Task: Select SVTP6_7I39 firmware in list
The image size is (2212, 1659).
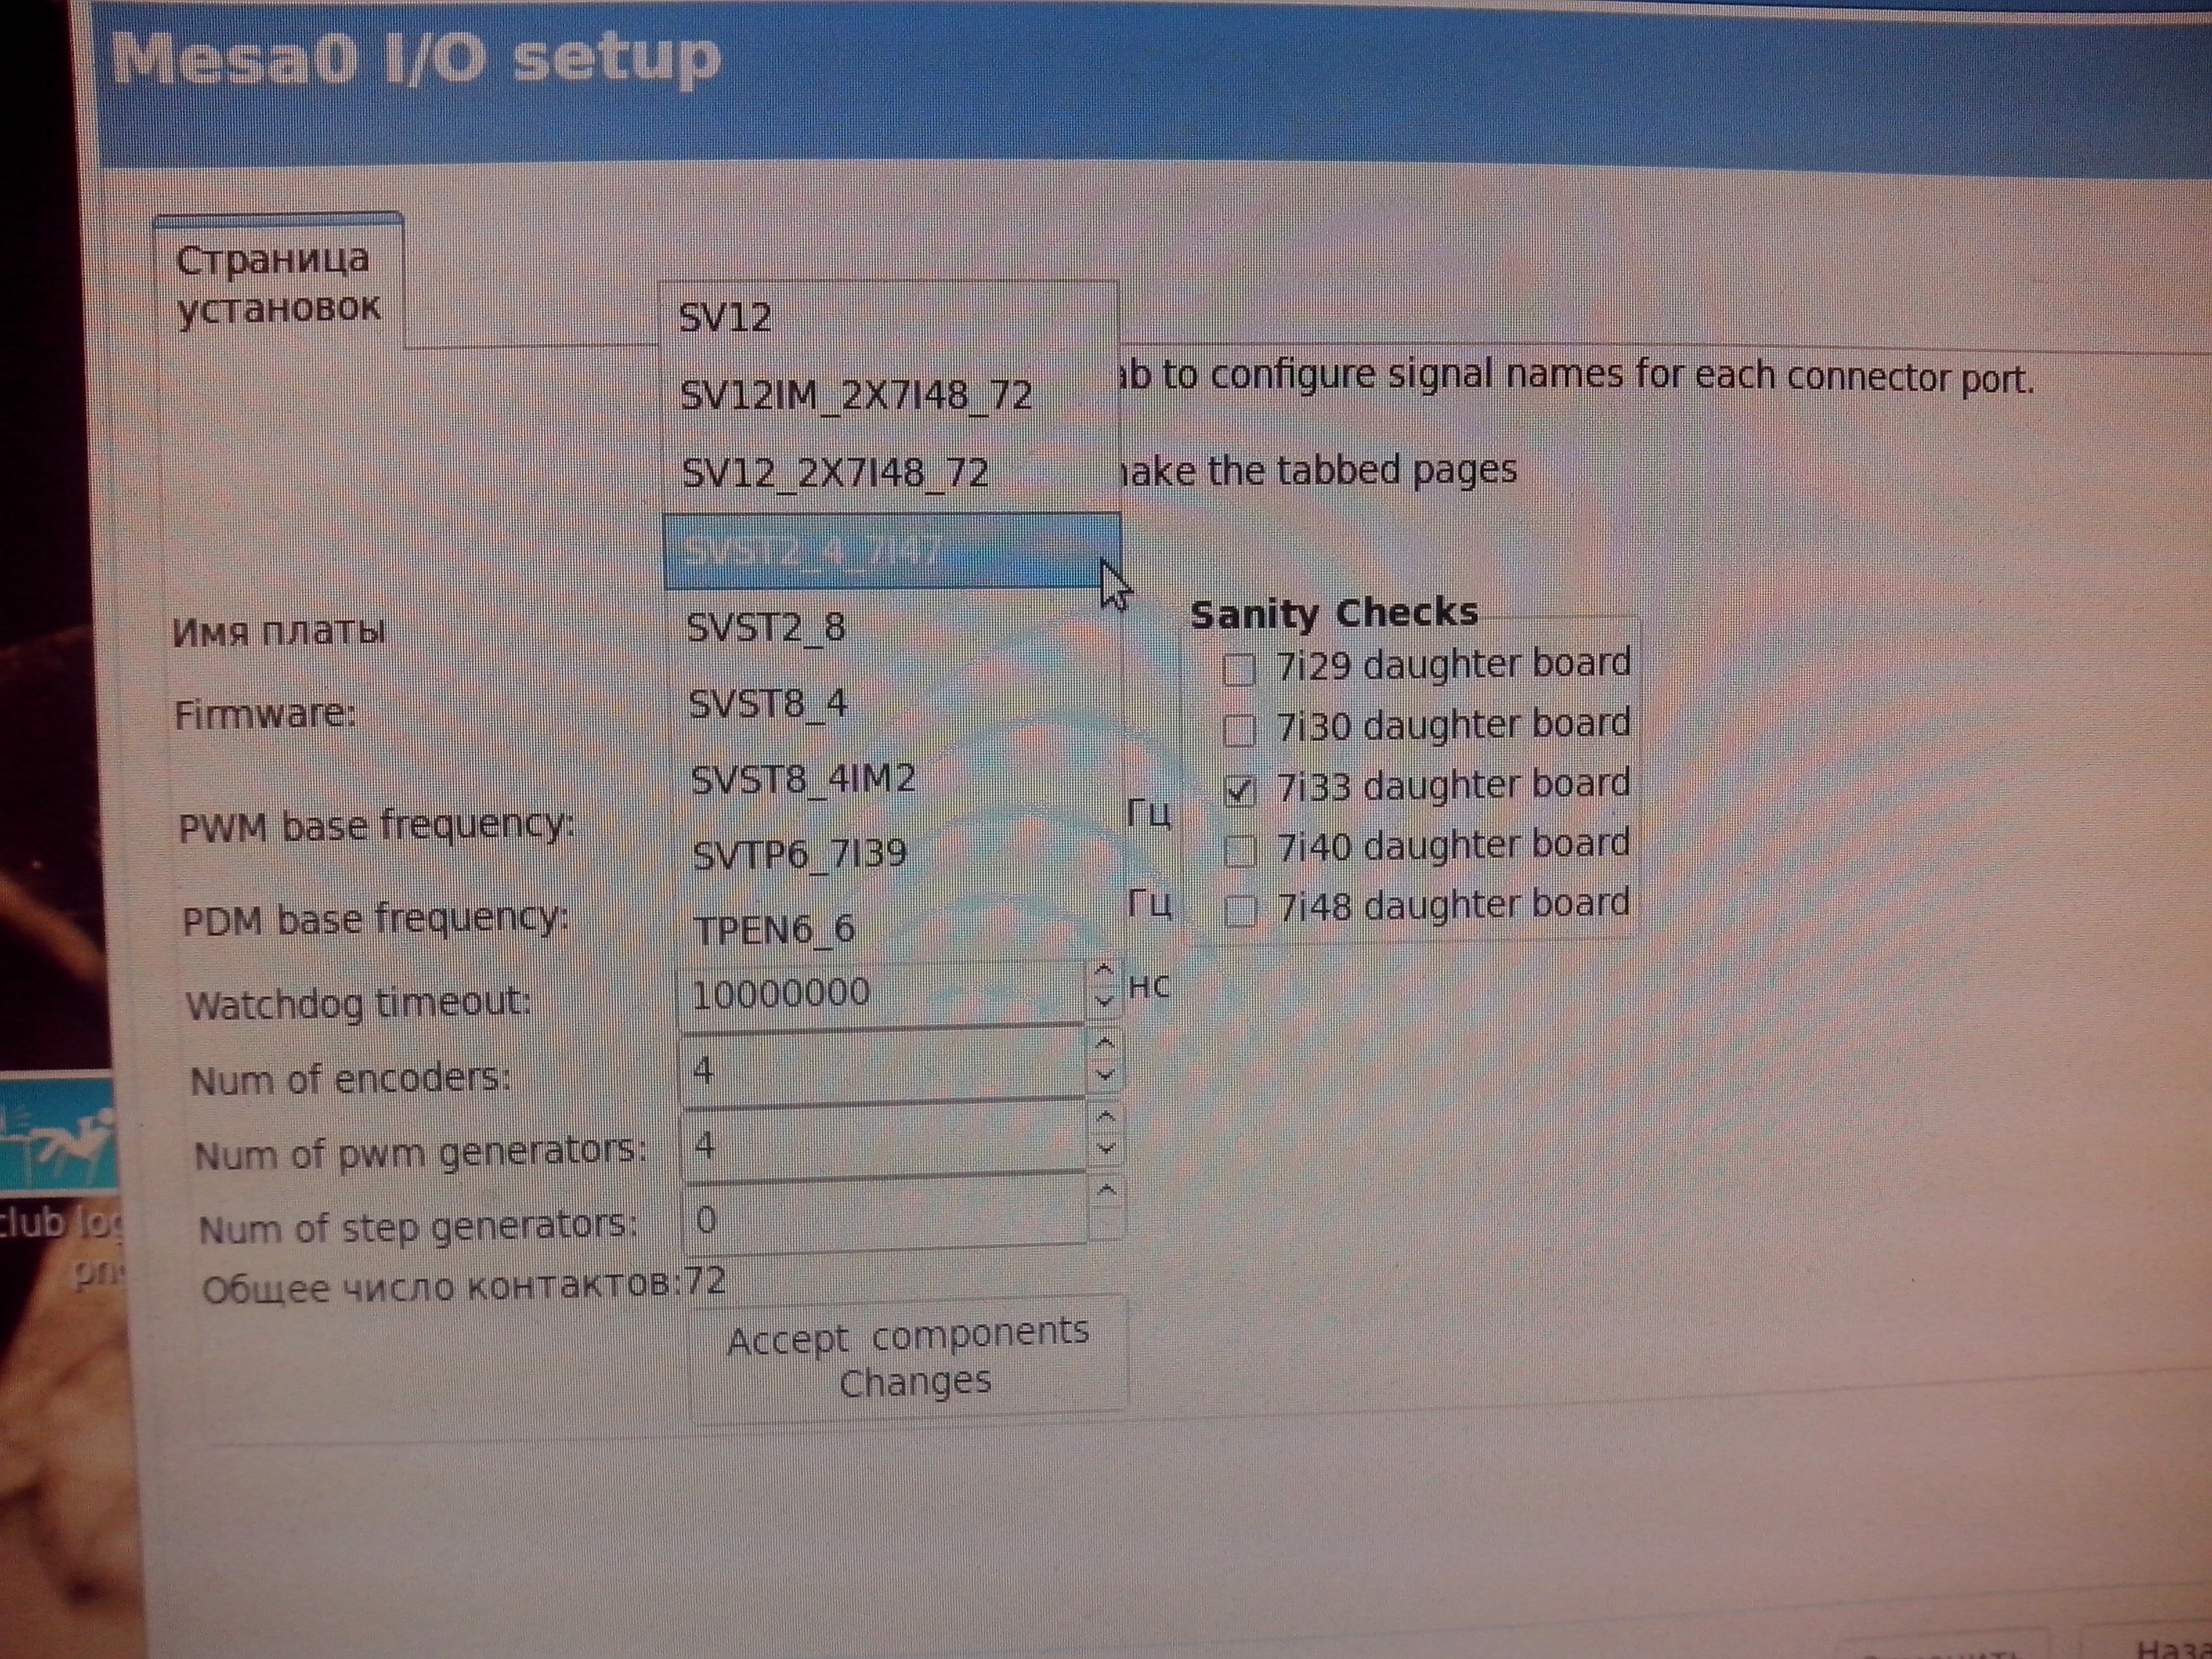Action: tap(799, 854)
